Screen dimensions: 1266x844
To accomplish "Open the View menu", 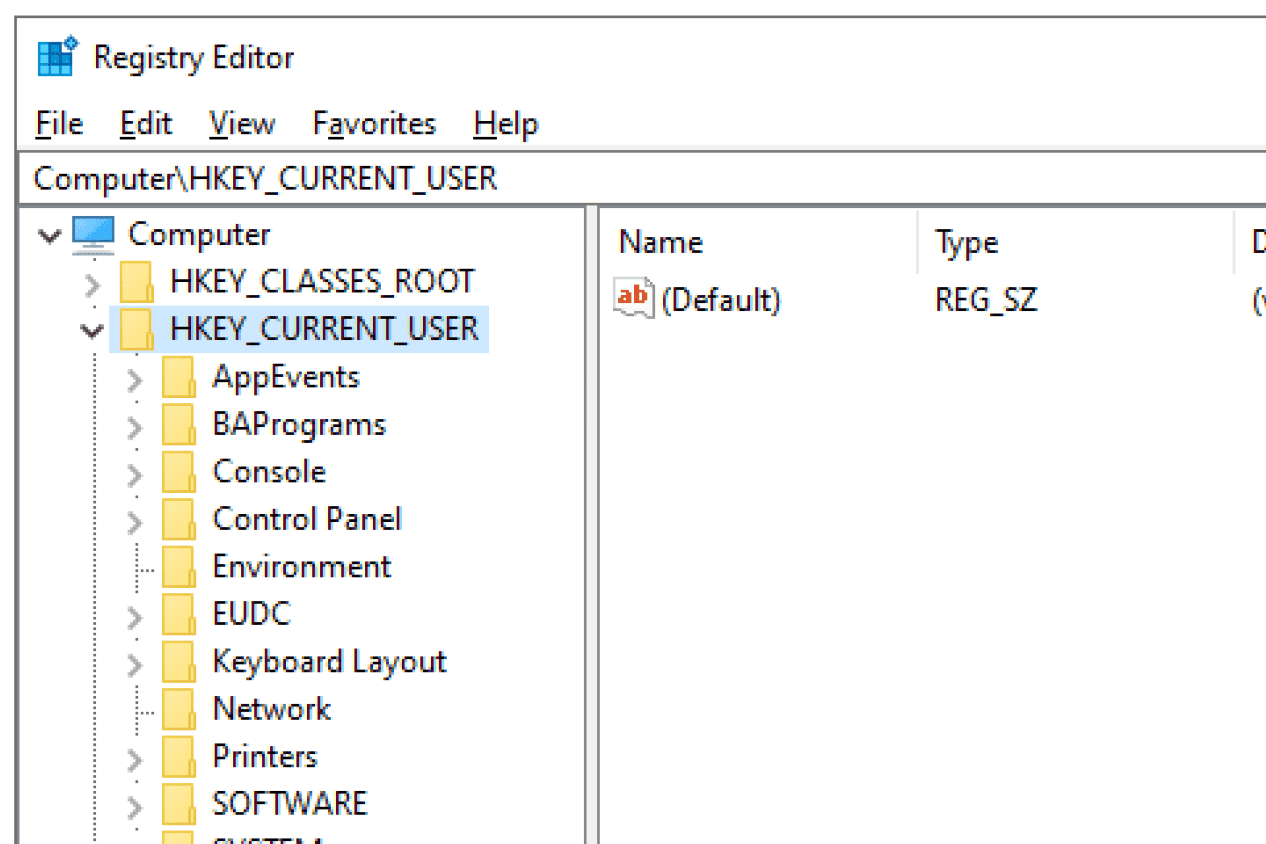I will [242, 124].
